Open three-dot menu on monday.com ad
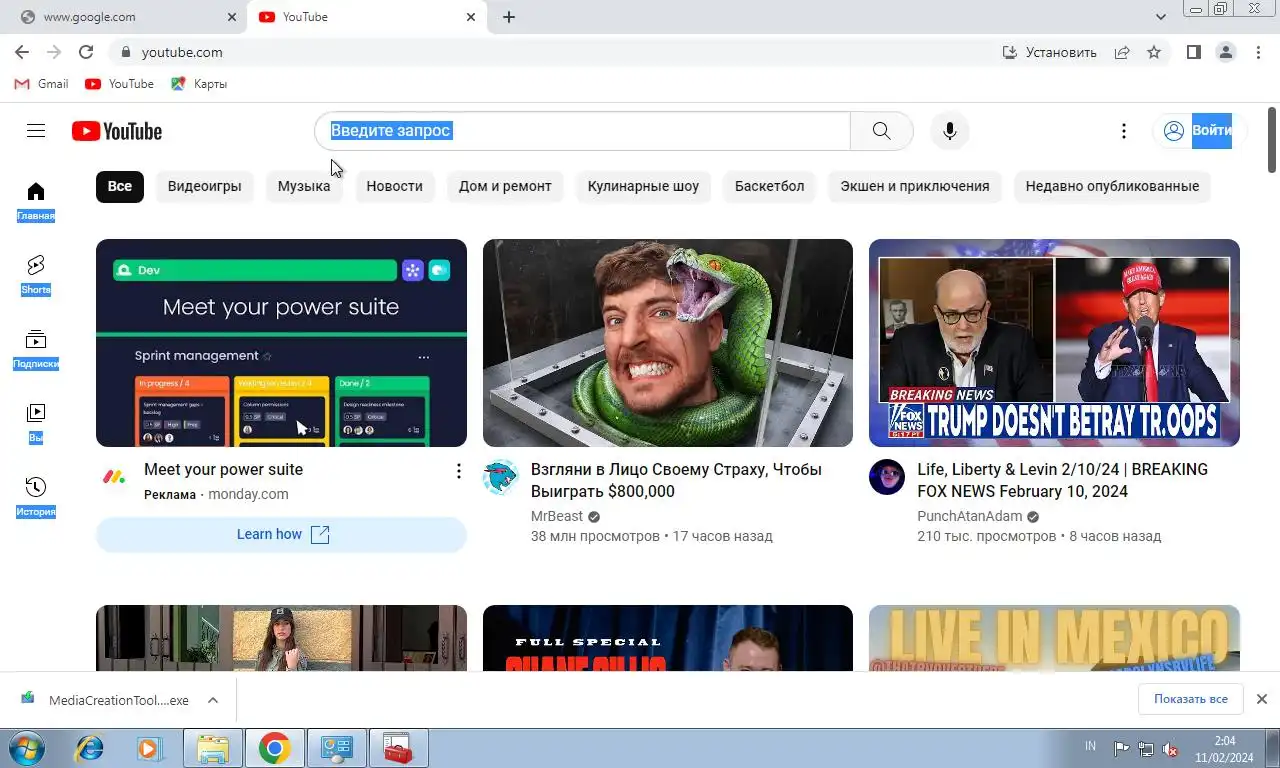Image resolution: width=1280 pixels, height=768 pixels. pyautogui.click(x=458, y=471)
